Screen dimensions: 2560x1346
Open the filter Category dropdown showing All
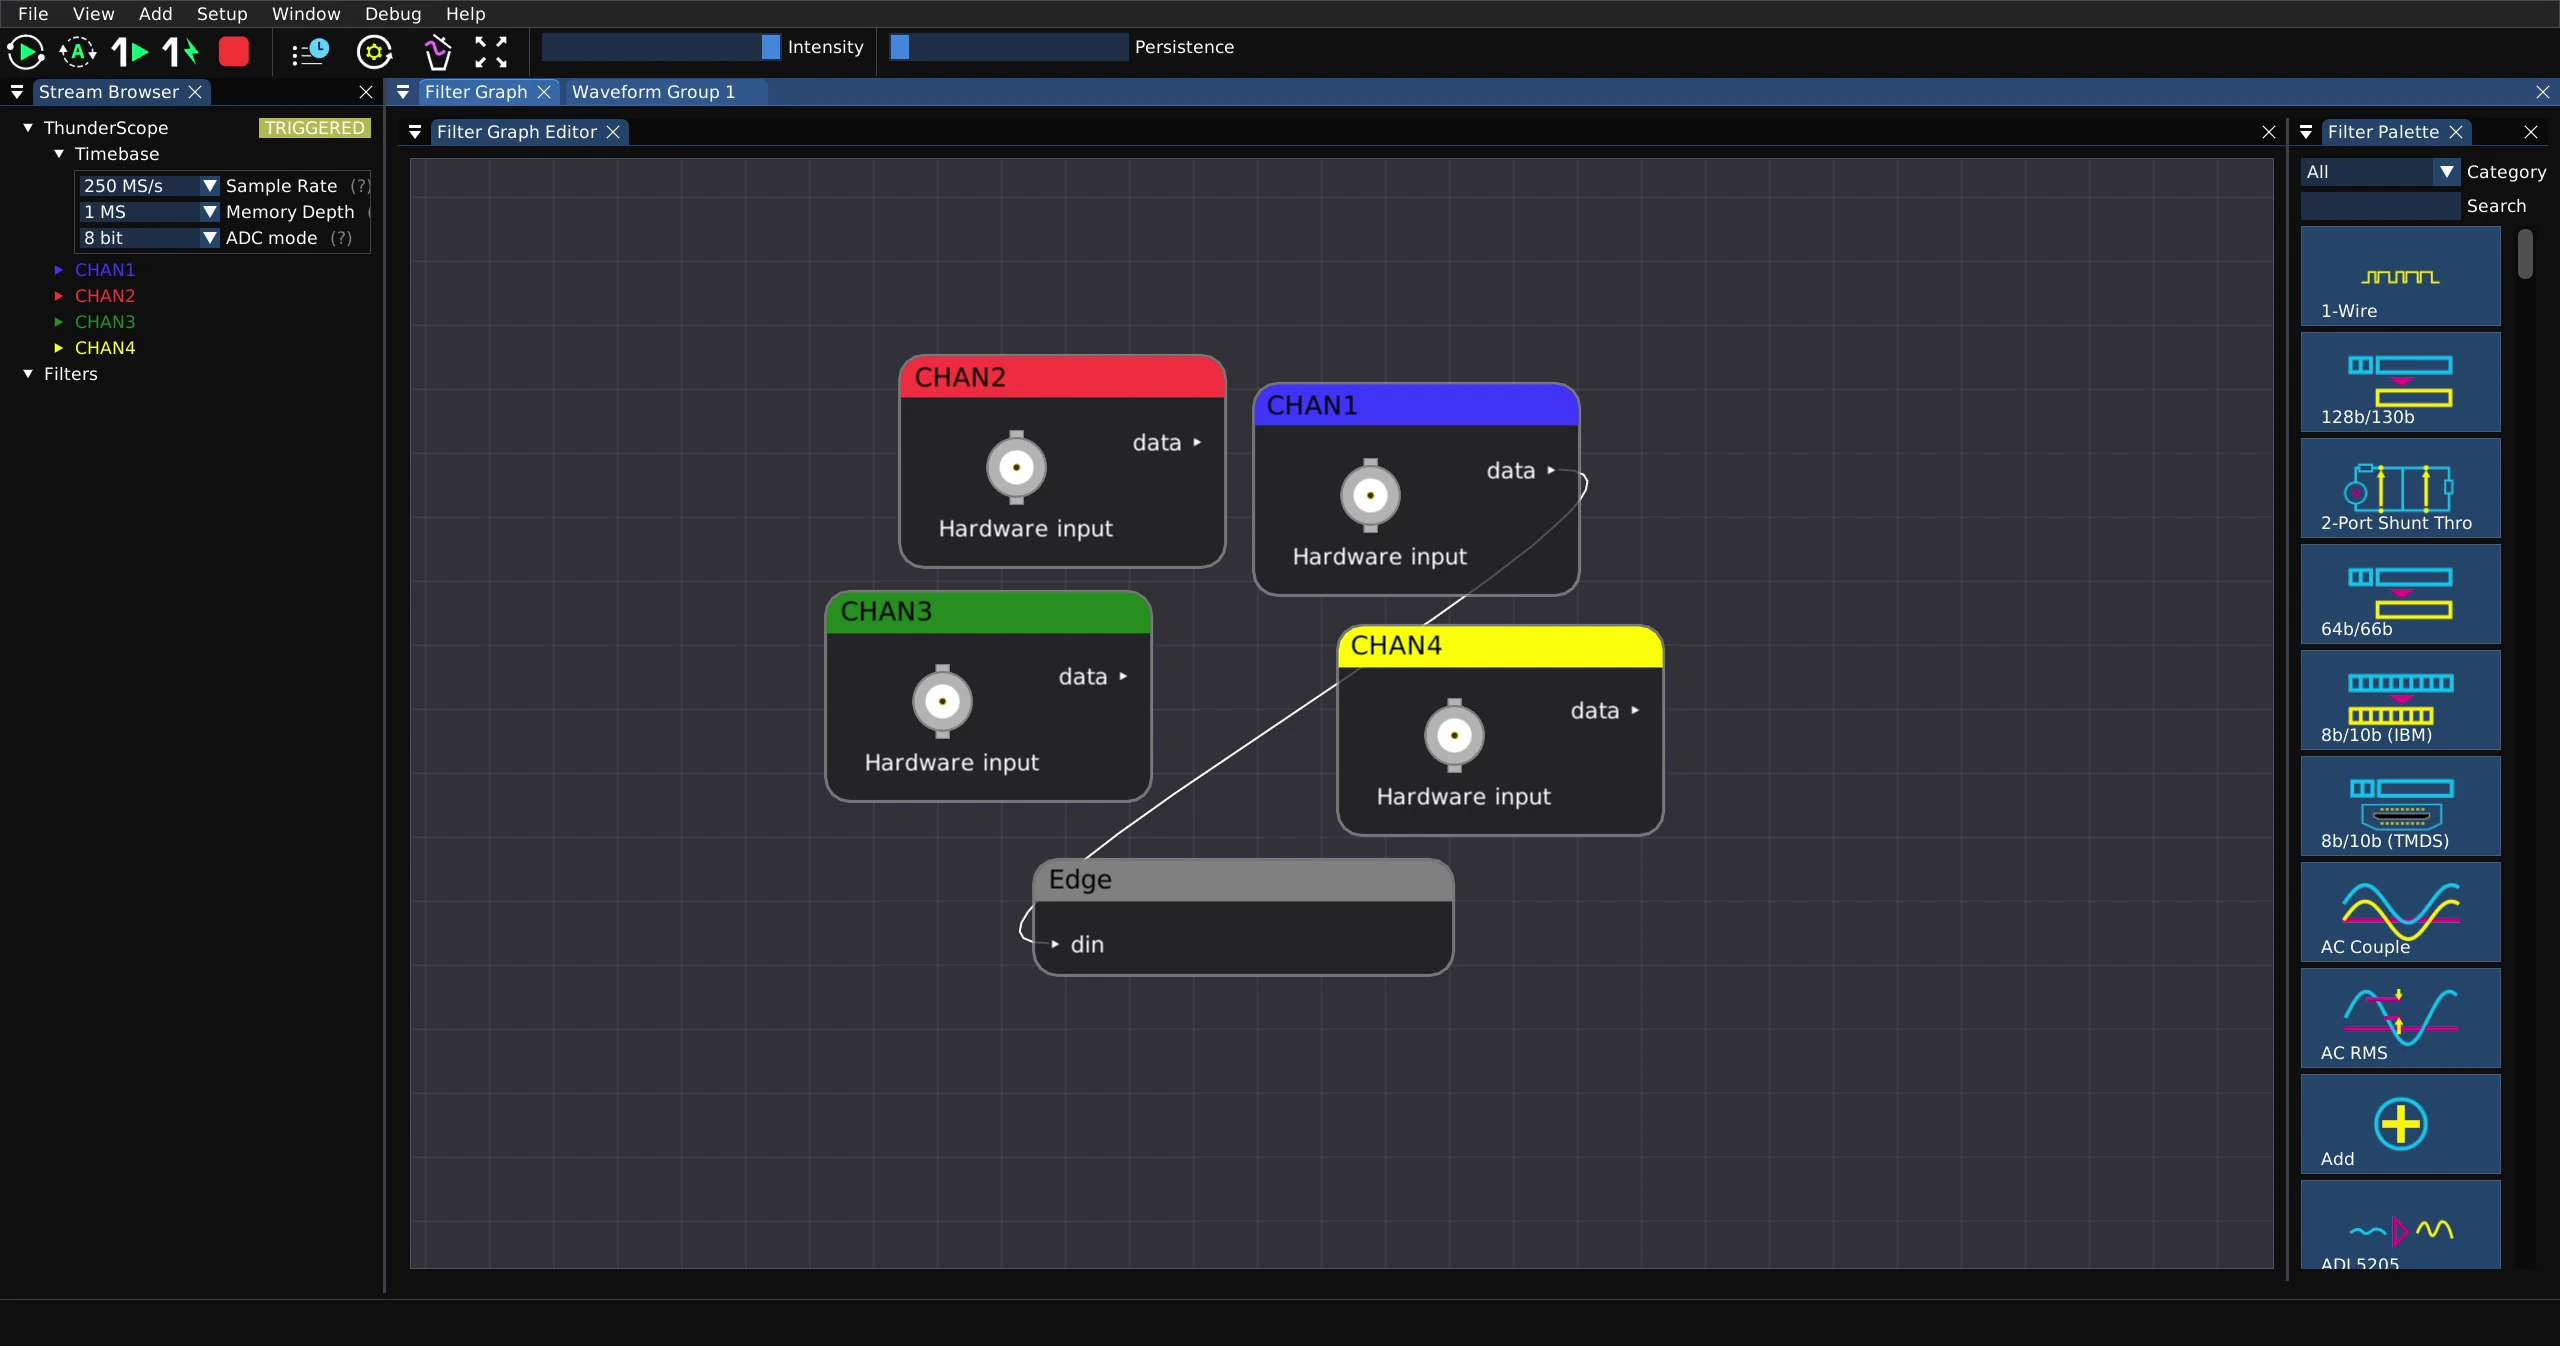click(x=2379, y=172)
